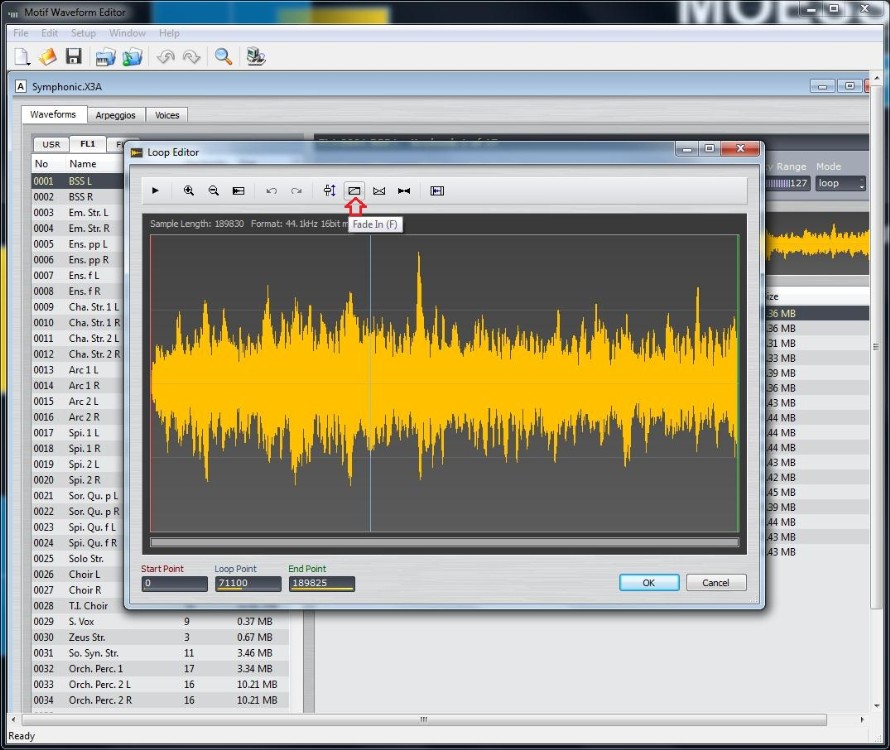The height and width of the screenshot is (750, 890).
Task: Click Cancel in Loop Editor
Action: [x=716, y=583]
